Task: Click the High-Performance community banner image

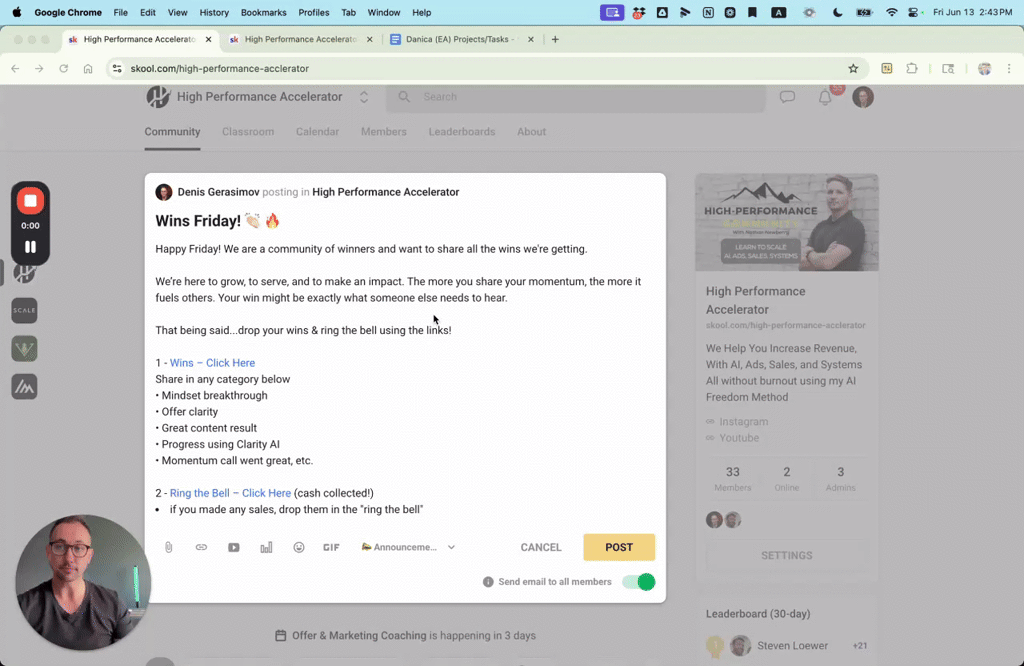Action: click(x=787, y=222)
